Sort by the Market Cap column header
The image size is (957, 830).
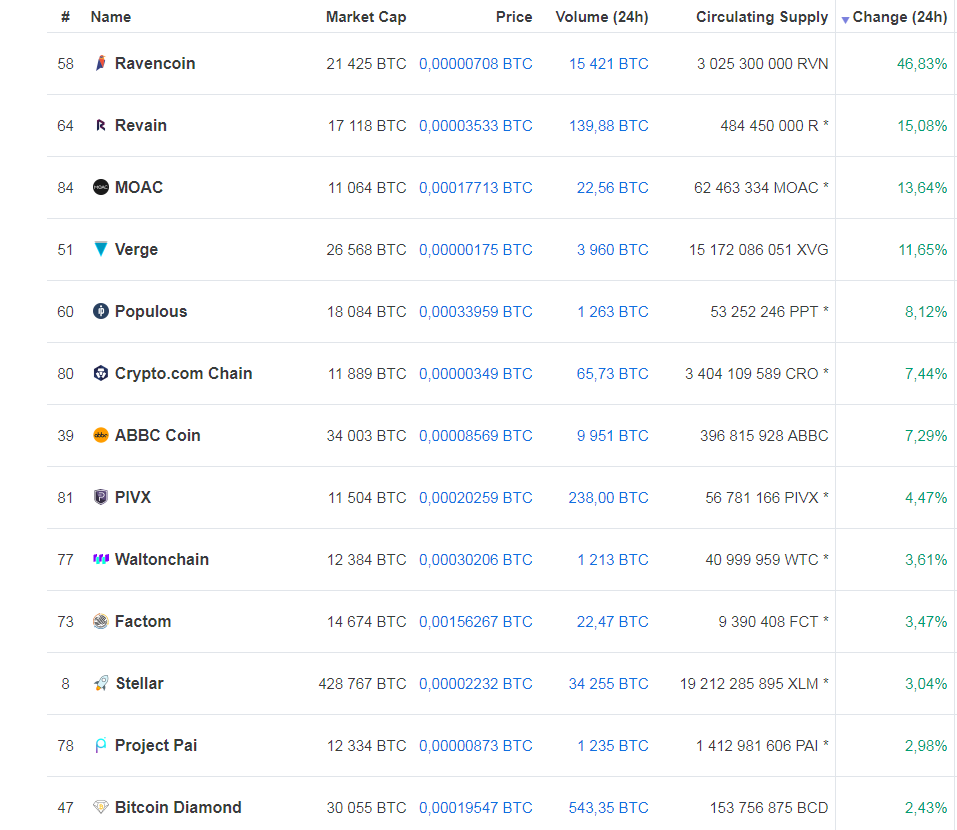366,17
